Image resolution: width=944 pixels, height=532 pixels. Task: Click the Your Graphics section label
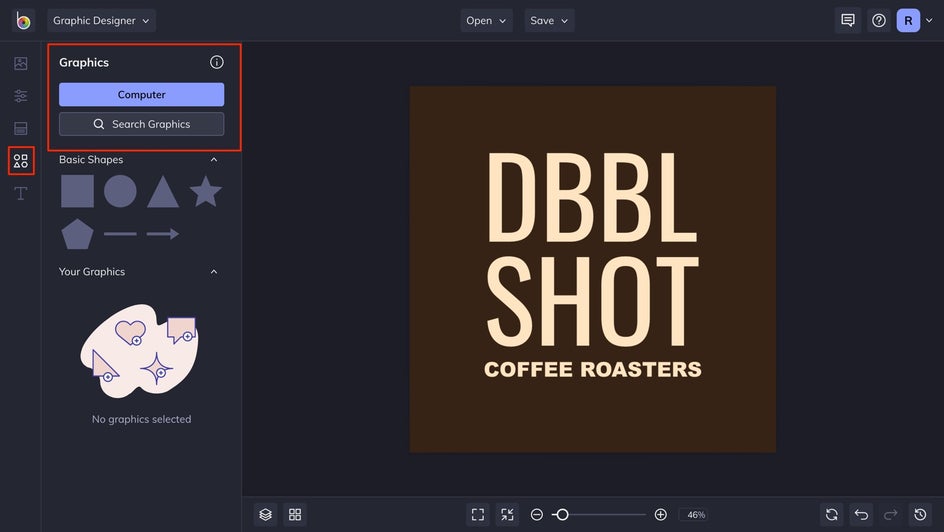(x=92, y=272)
